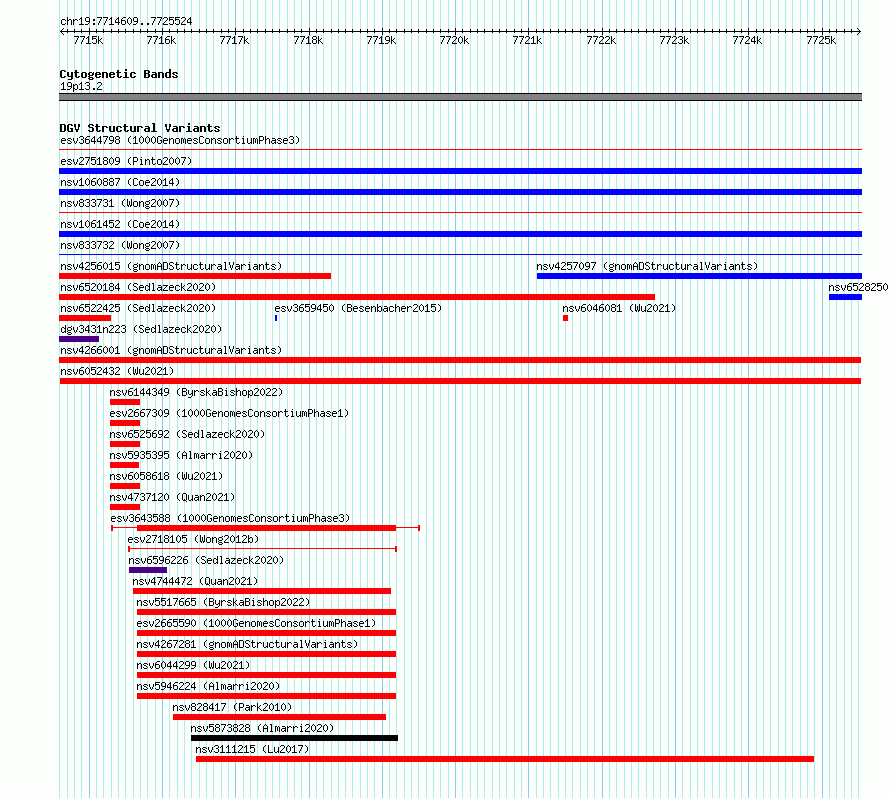Click the chr19:7714609..7725524 coordinates text

(x=126, y=21)
